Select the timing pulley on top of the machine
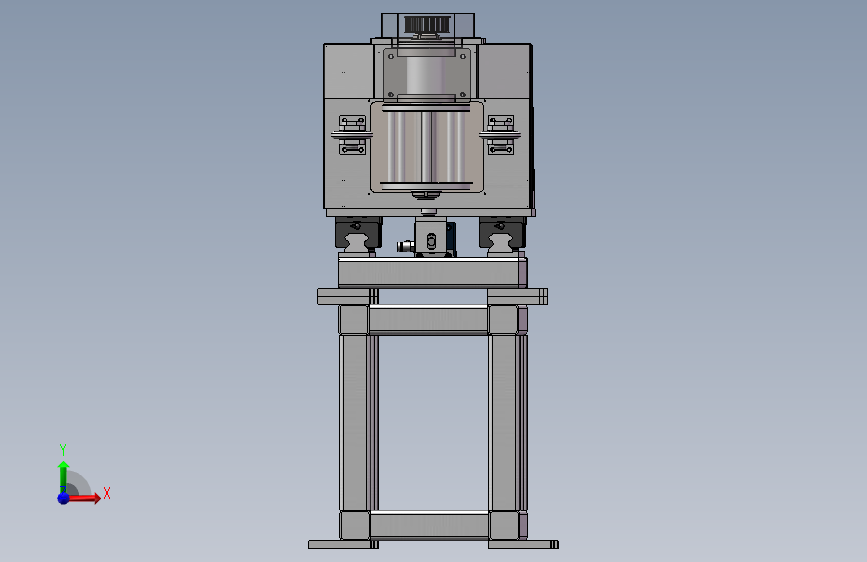This screenshot has width=867, height=562. pyautogui.click(x=427, y=25)
